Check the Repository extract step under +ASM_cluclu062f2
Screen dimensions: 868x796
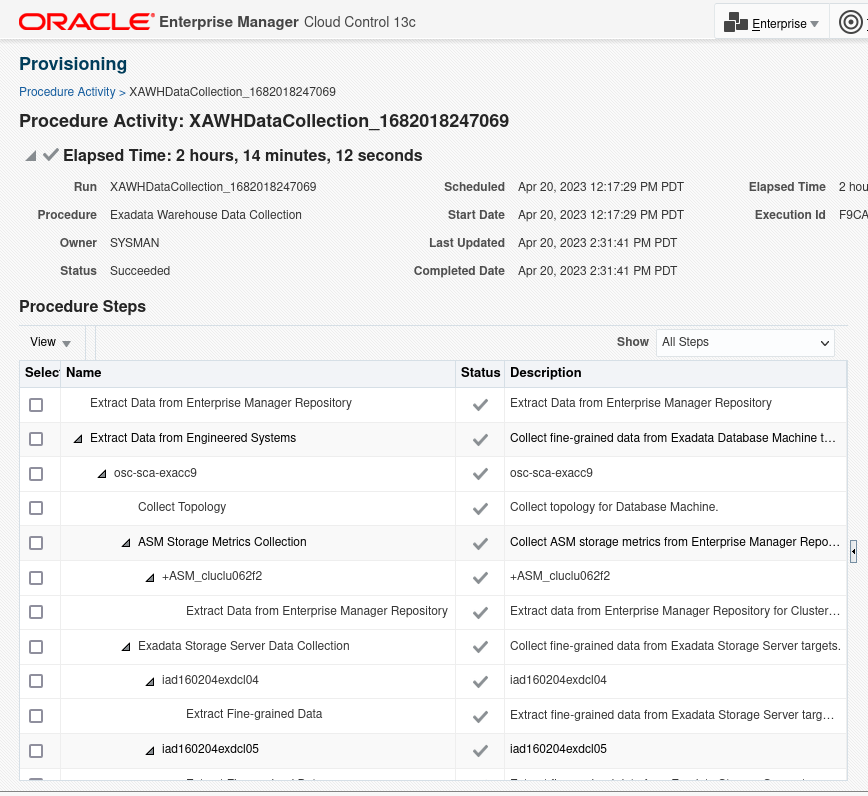click(36, 612)
